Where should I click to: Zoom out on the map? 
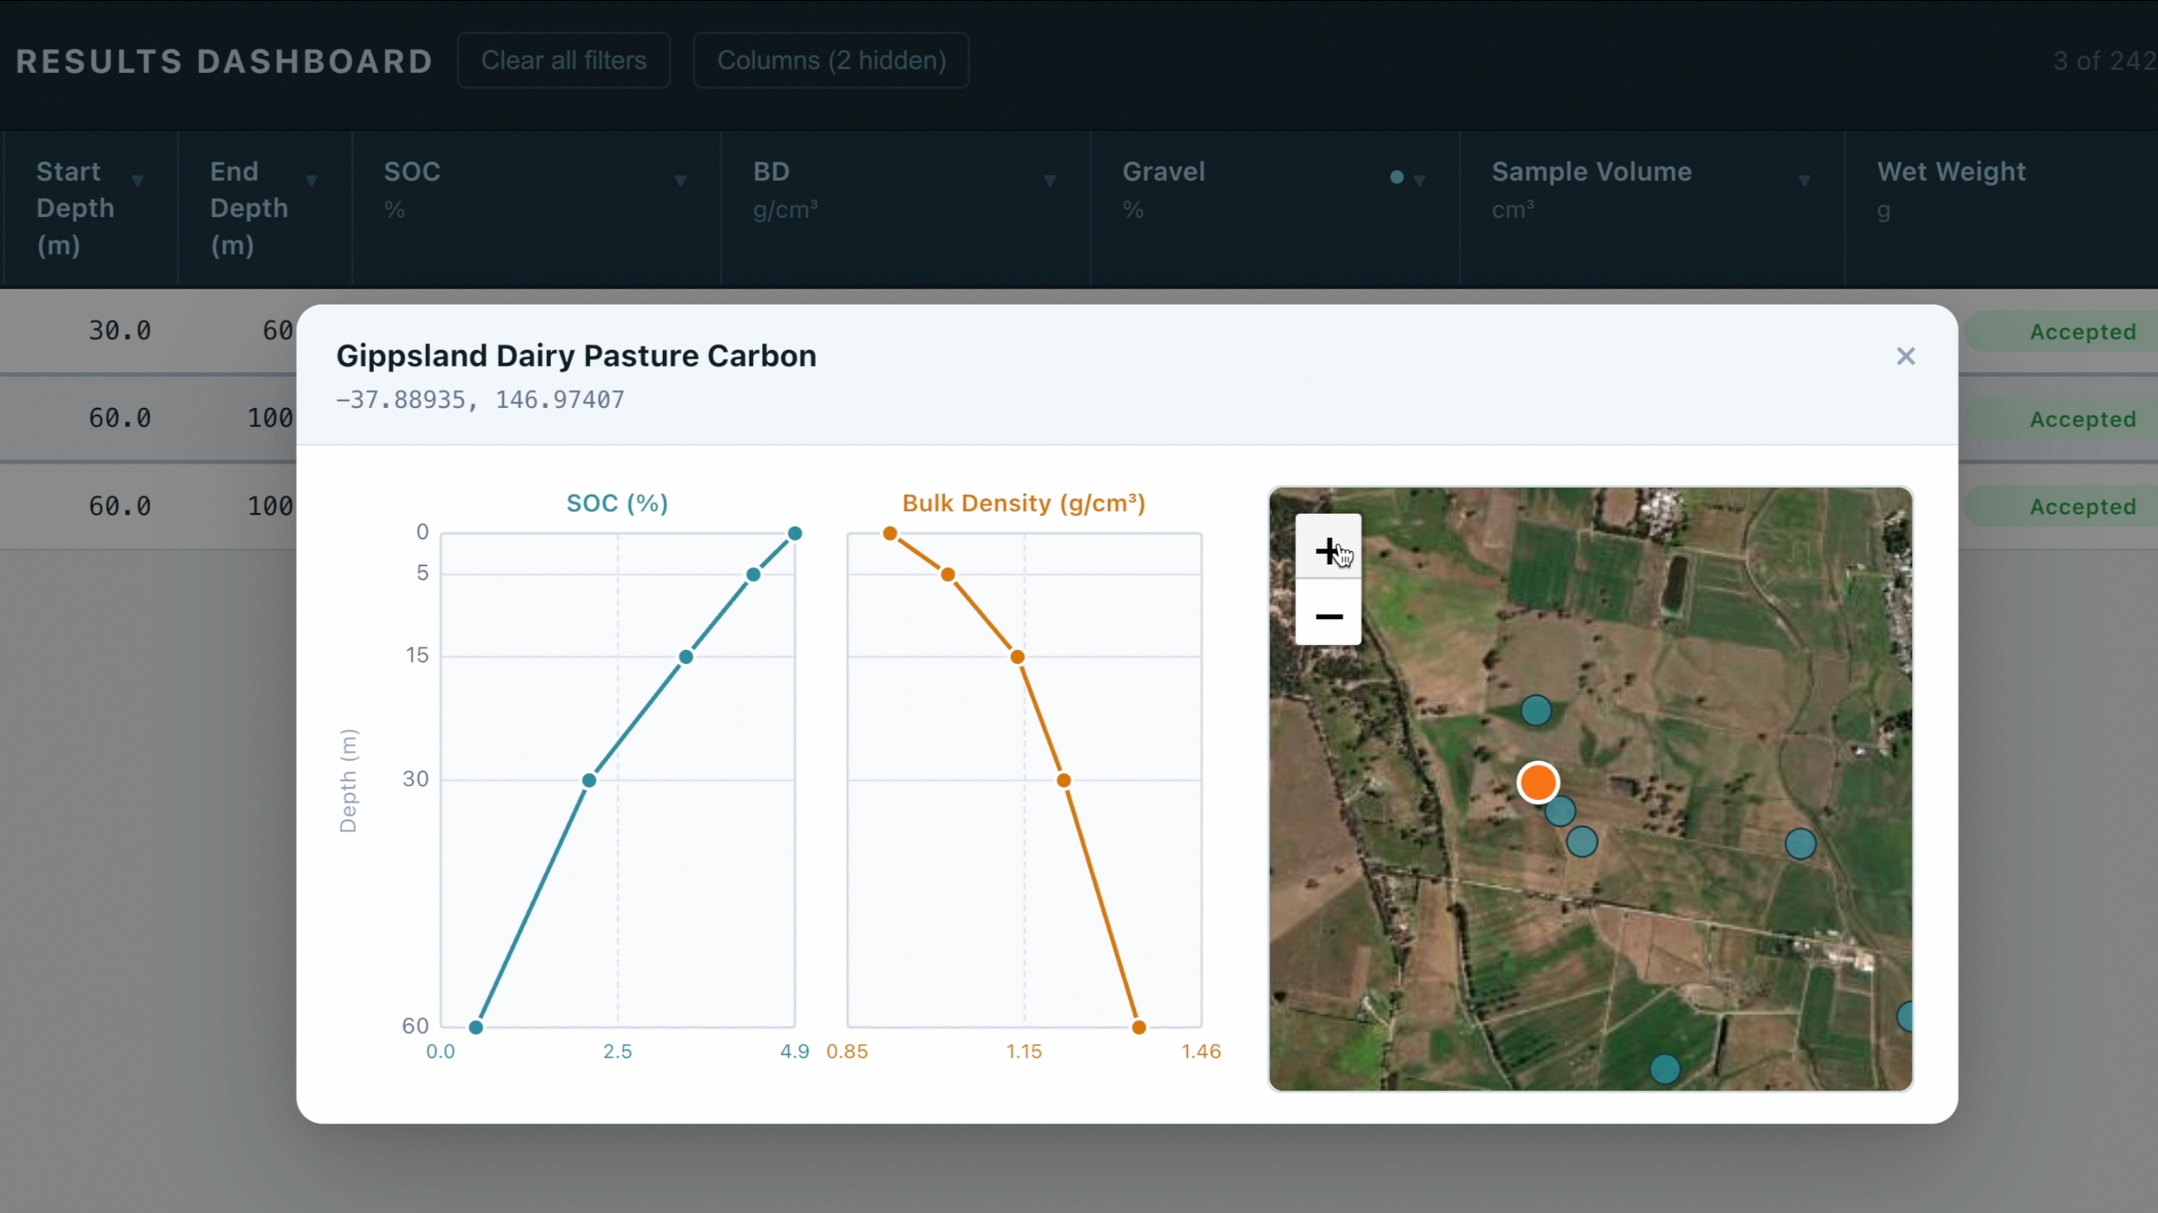pos(1327,615)
